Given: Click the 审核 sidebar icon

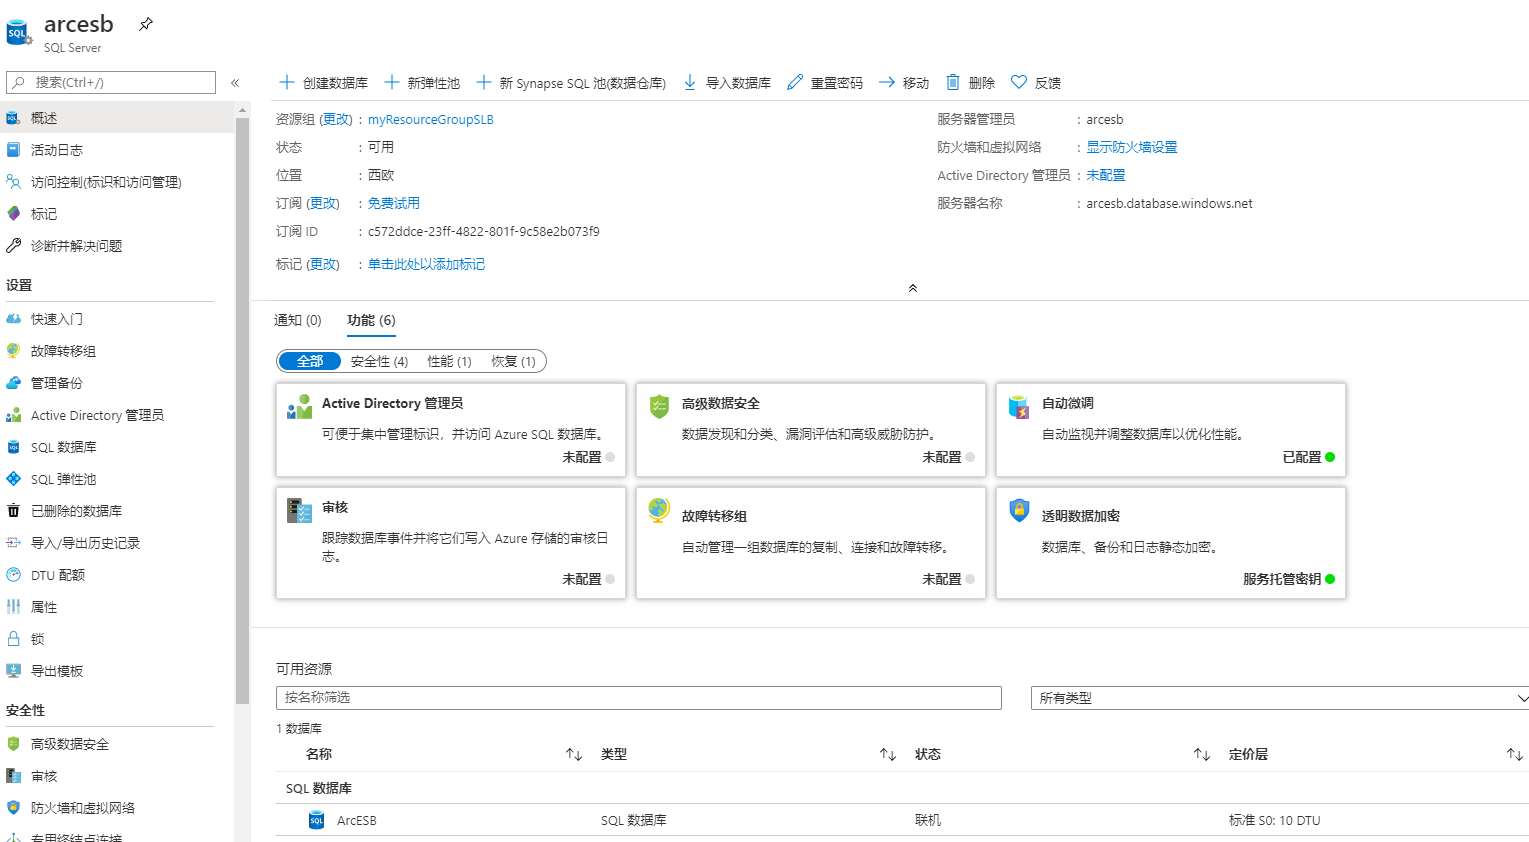Looking at the screenshot, I should coord(13,776).
